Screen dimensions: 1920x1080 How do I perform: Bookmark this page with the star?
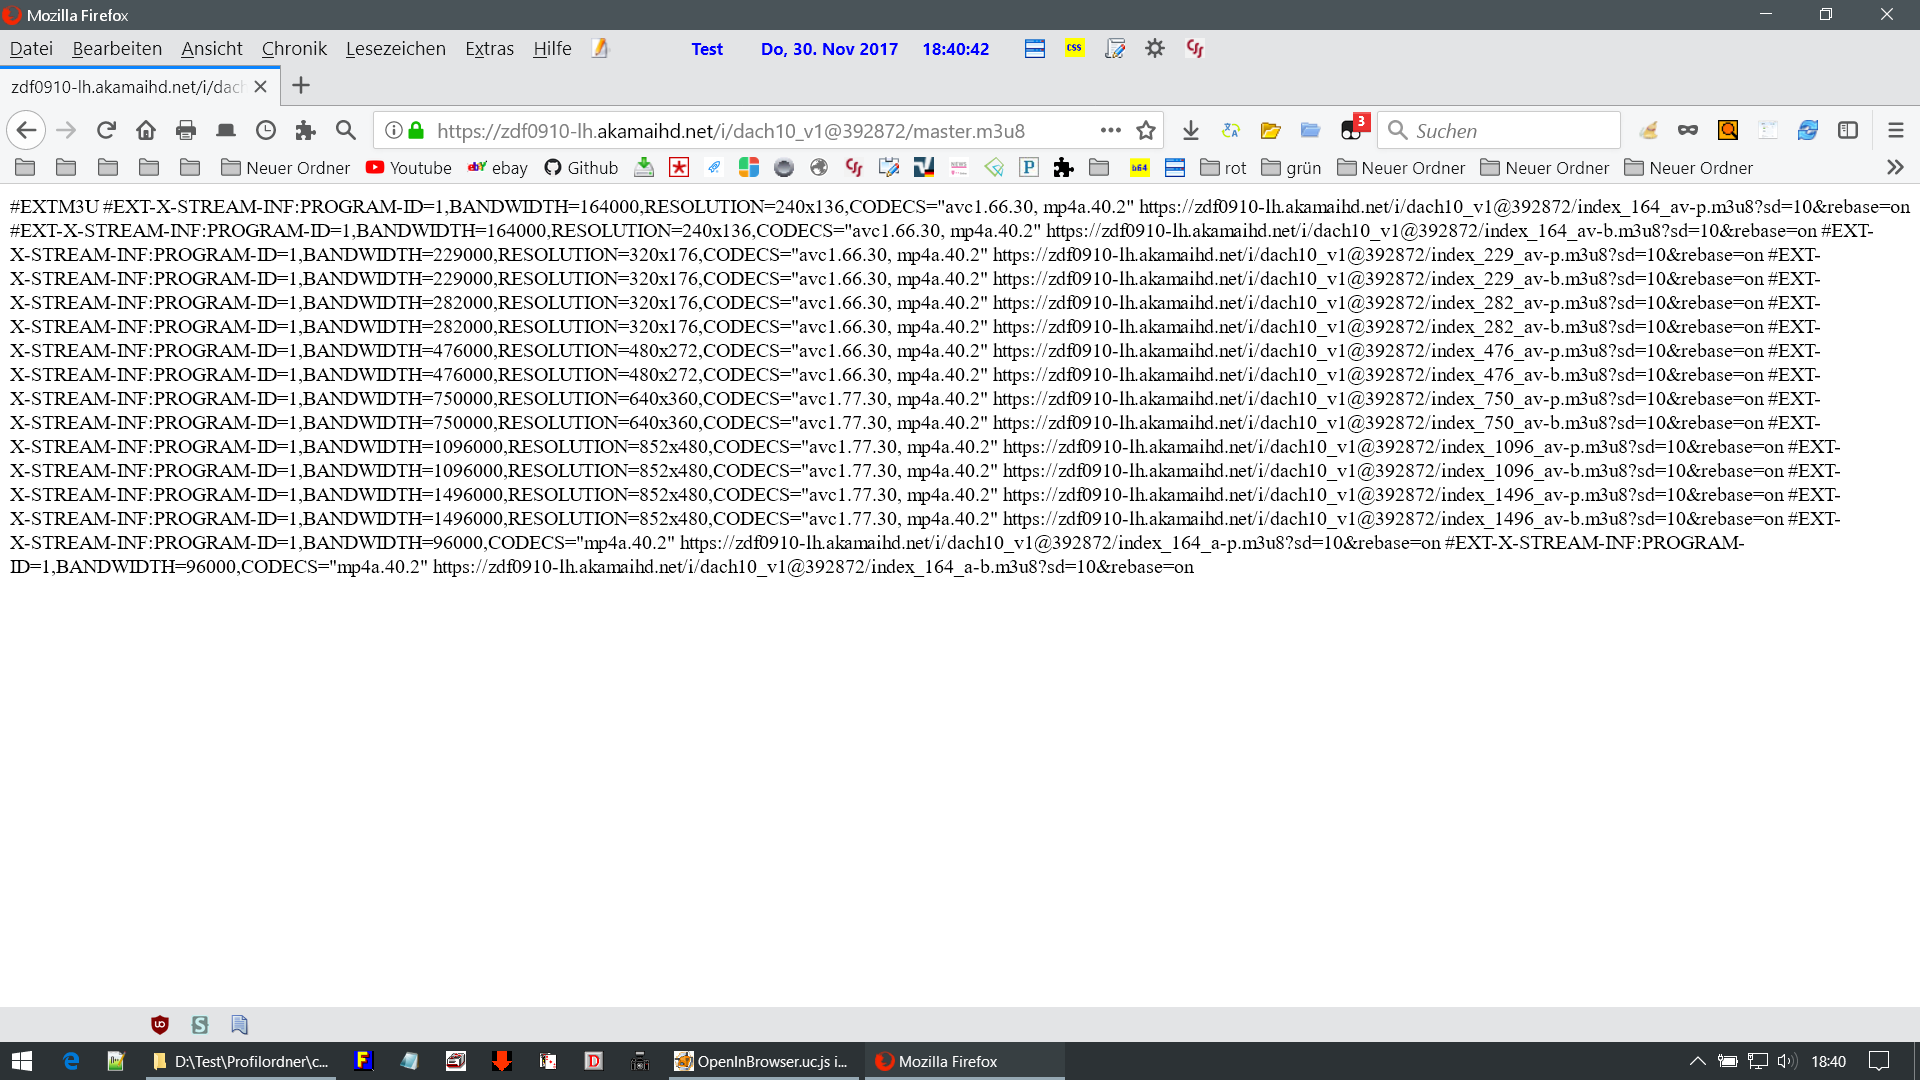tap(1146, 130)
